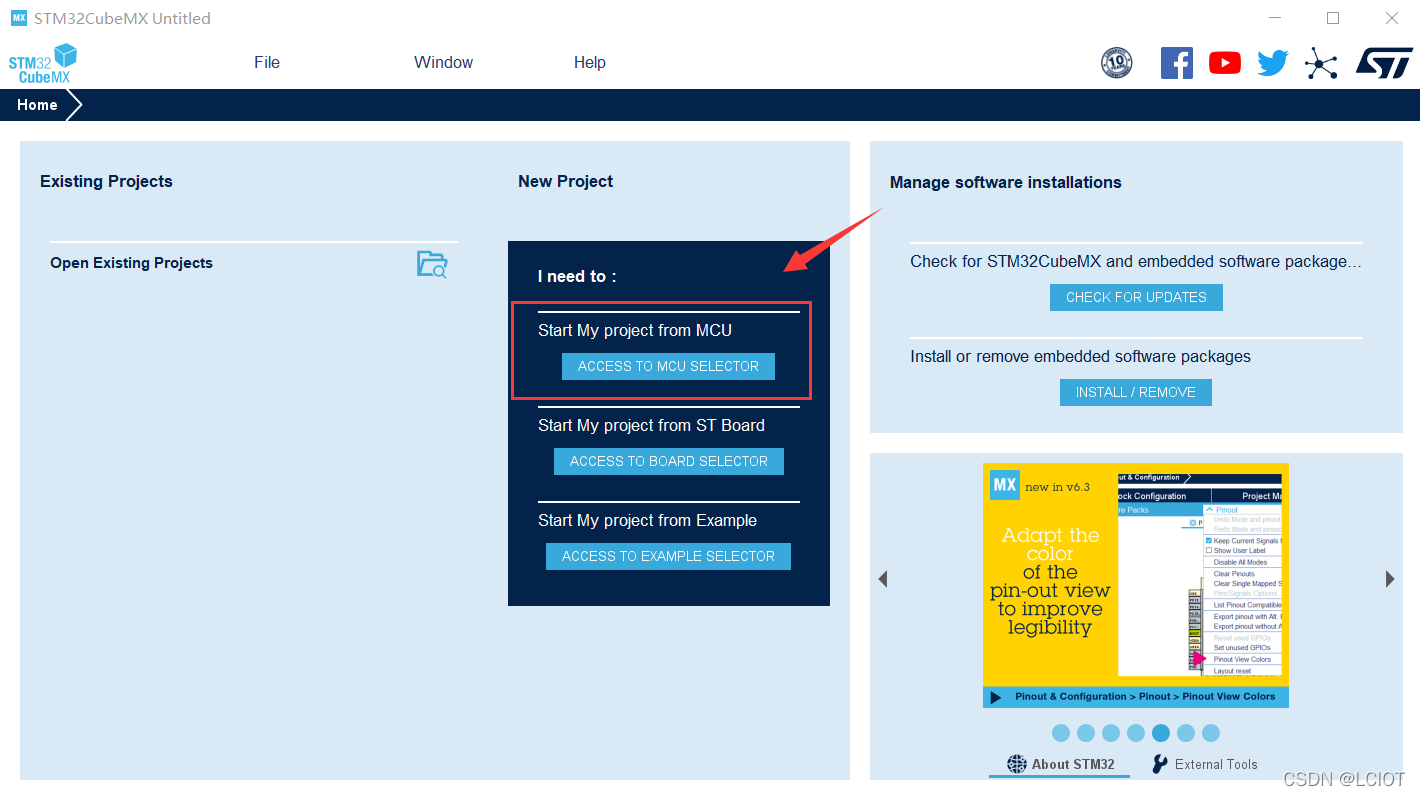Open the Twitter icon link
1420x796 pixels.
[1273, 63]
